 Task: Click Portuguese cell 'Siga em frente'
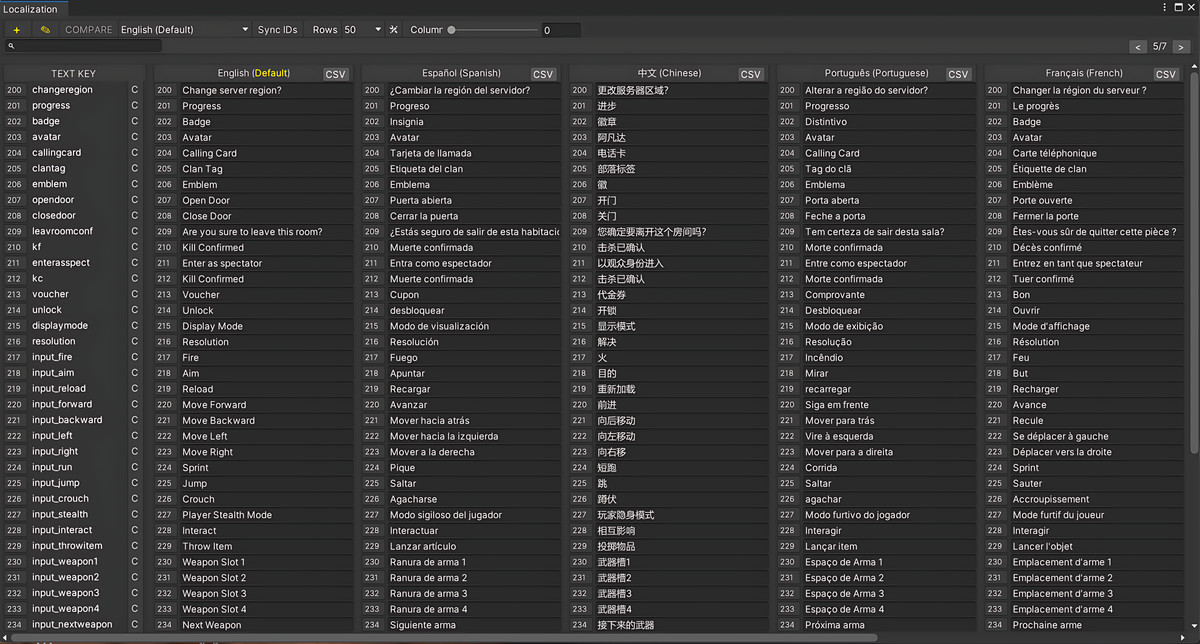(x=889, y=405)
